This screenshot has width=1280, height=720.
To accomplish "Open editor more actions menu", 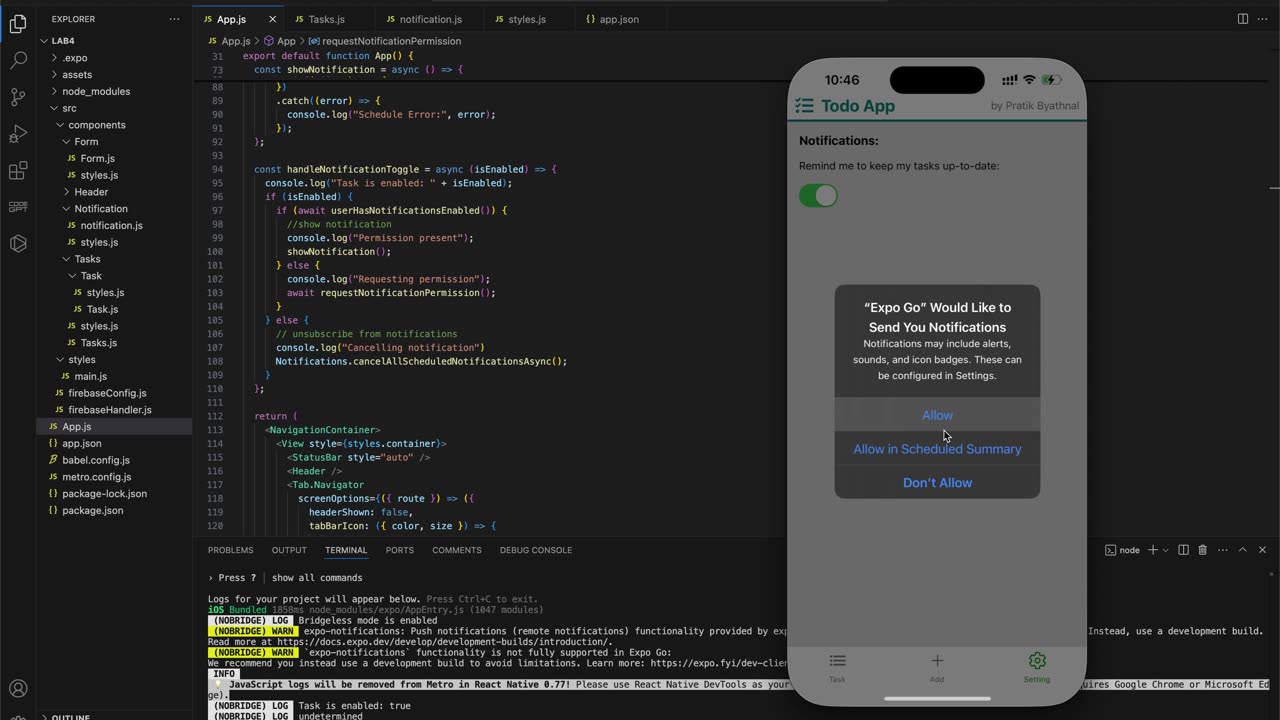I will pyautogui.click(x=1262, y=19).
